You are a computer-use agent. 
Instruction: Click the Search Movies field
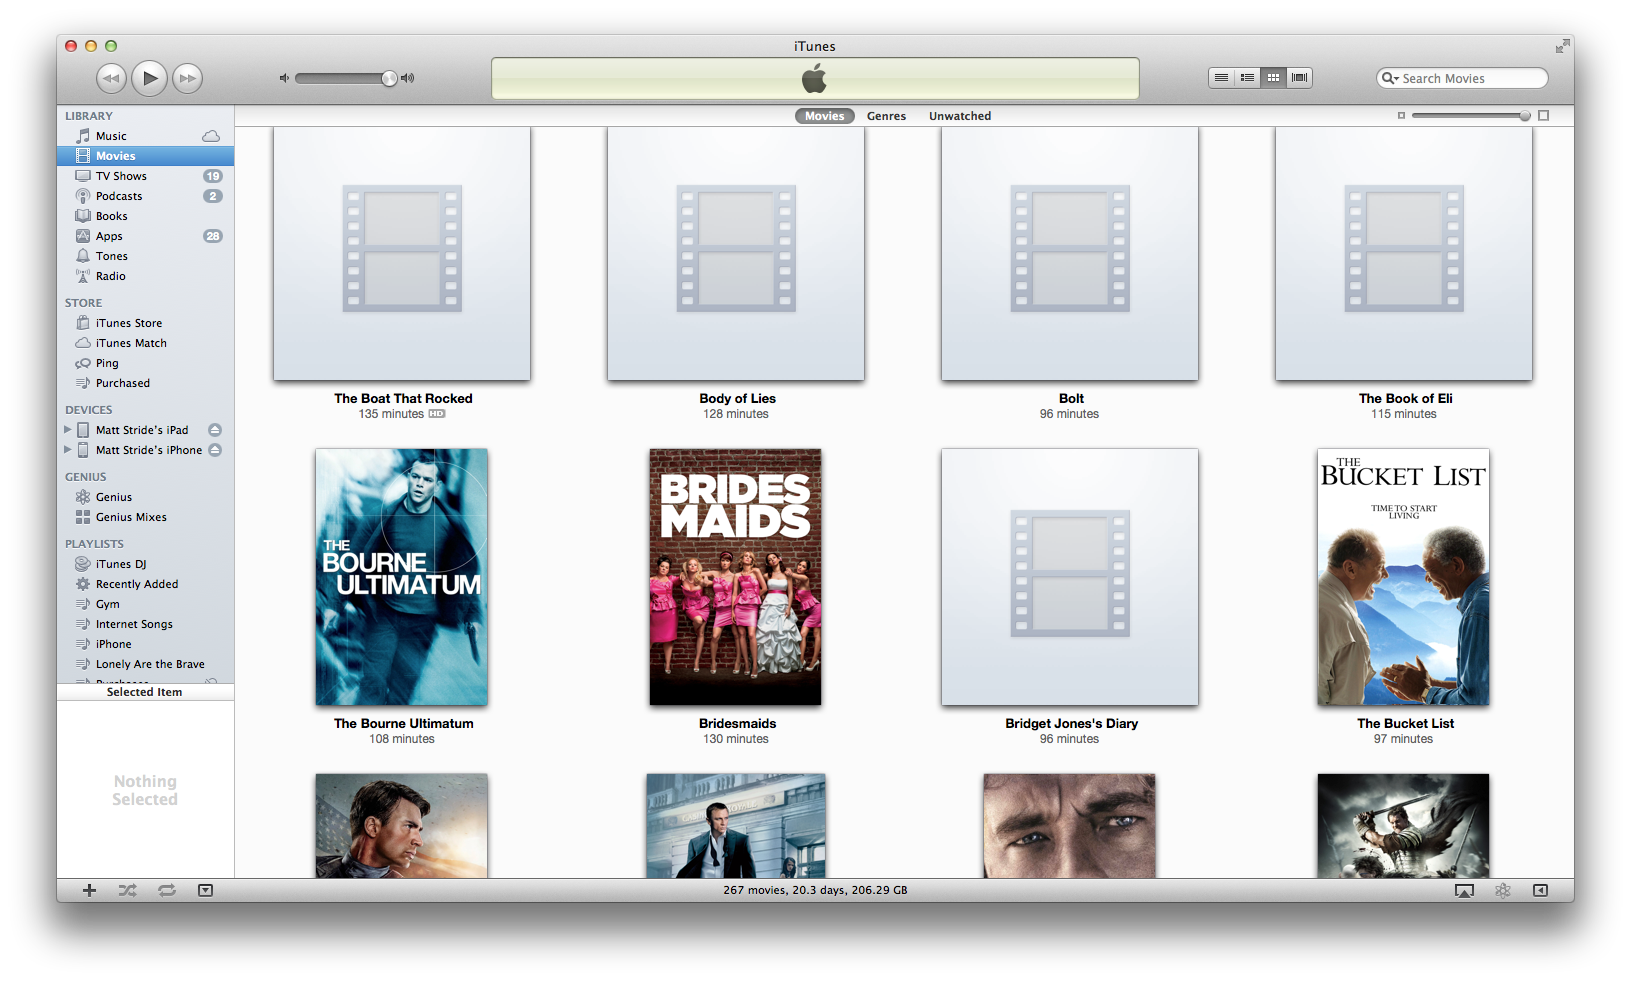coord(1462,78)
